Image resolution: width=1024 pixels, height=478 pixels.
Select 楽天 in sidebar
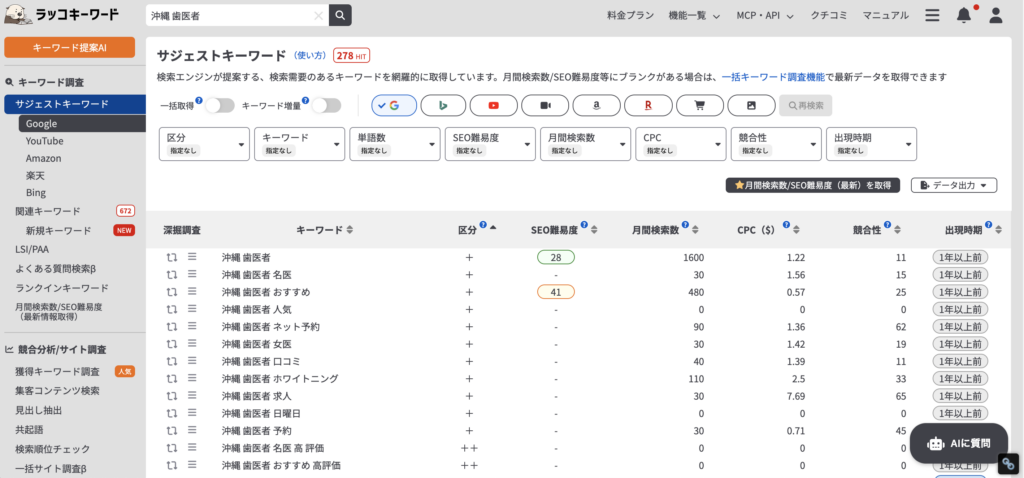(x=35, y=176)
